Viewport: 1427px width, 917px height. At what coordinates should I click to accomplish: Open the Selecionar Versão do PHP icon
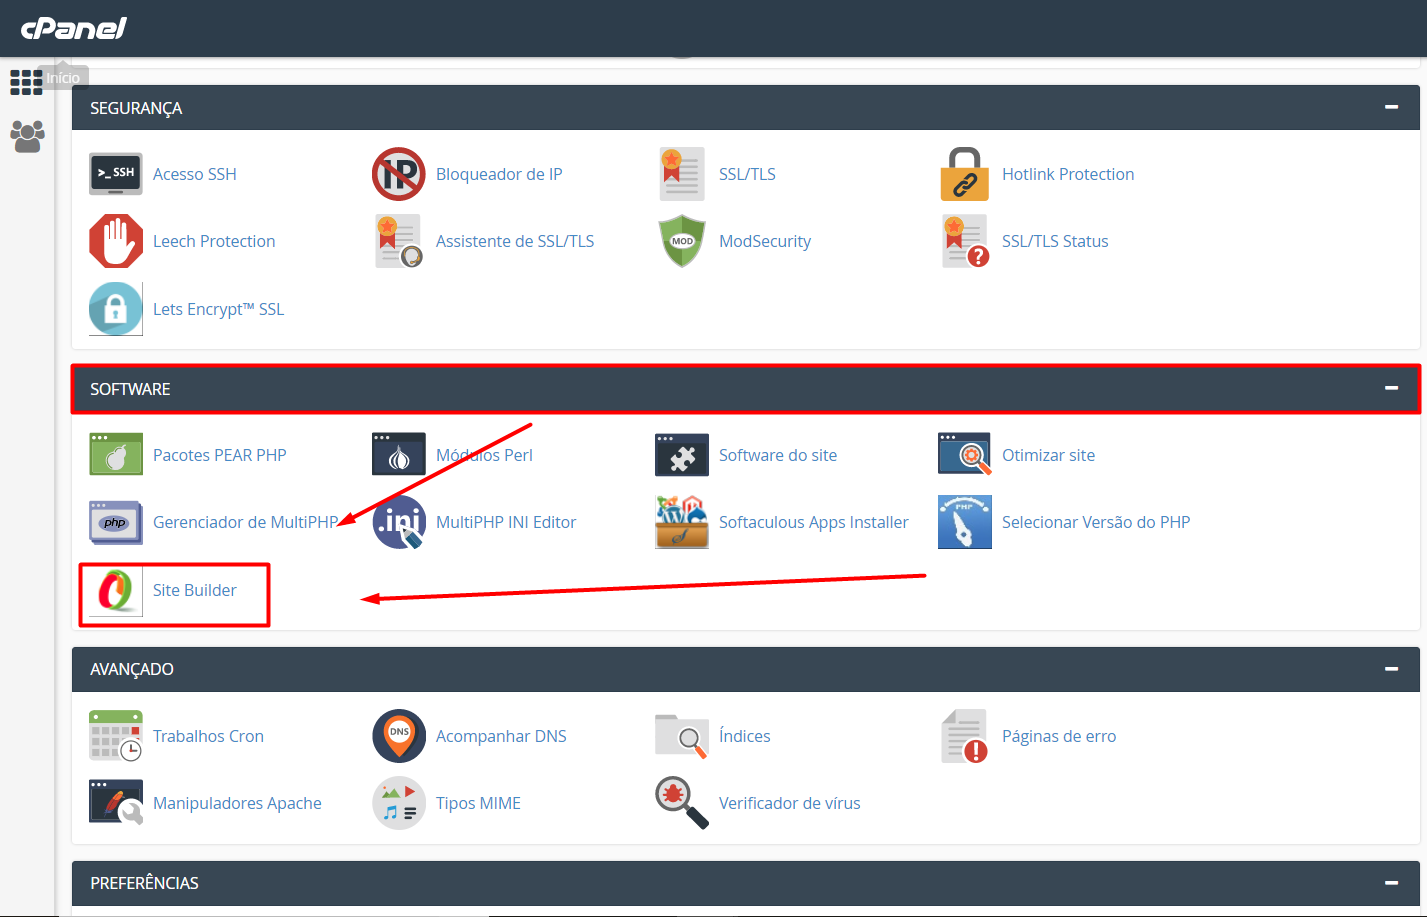(x=965, y=522)
